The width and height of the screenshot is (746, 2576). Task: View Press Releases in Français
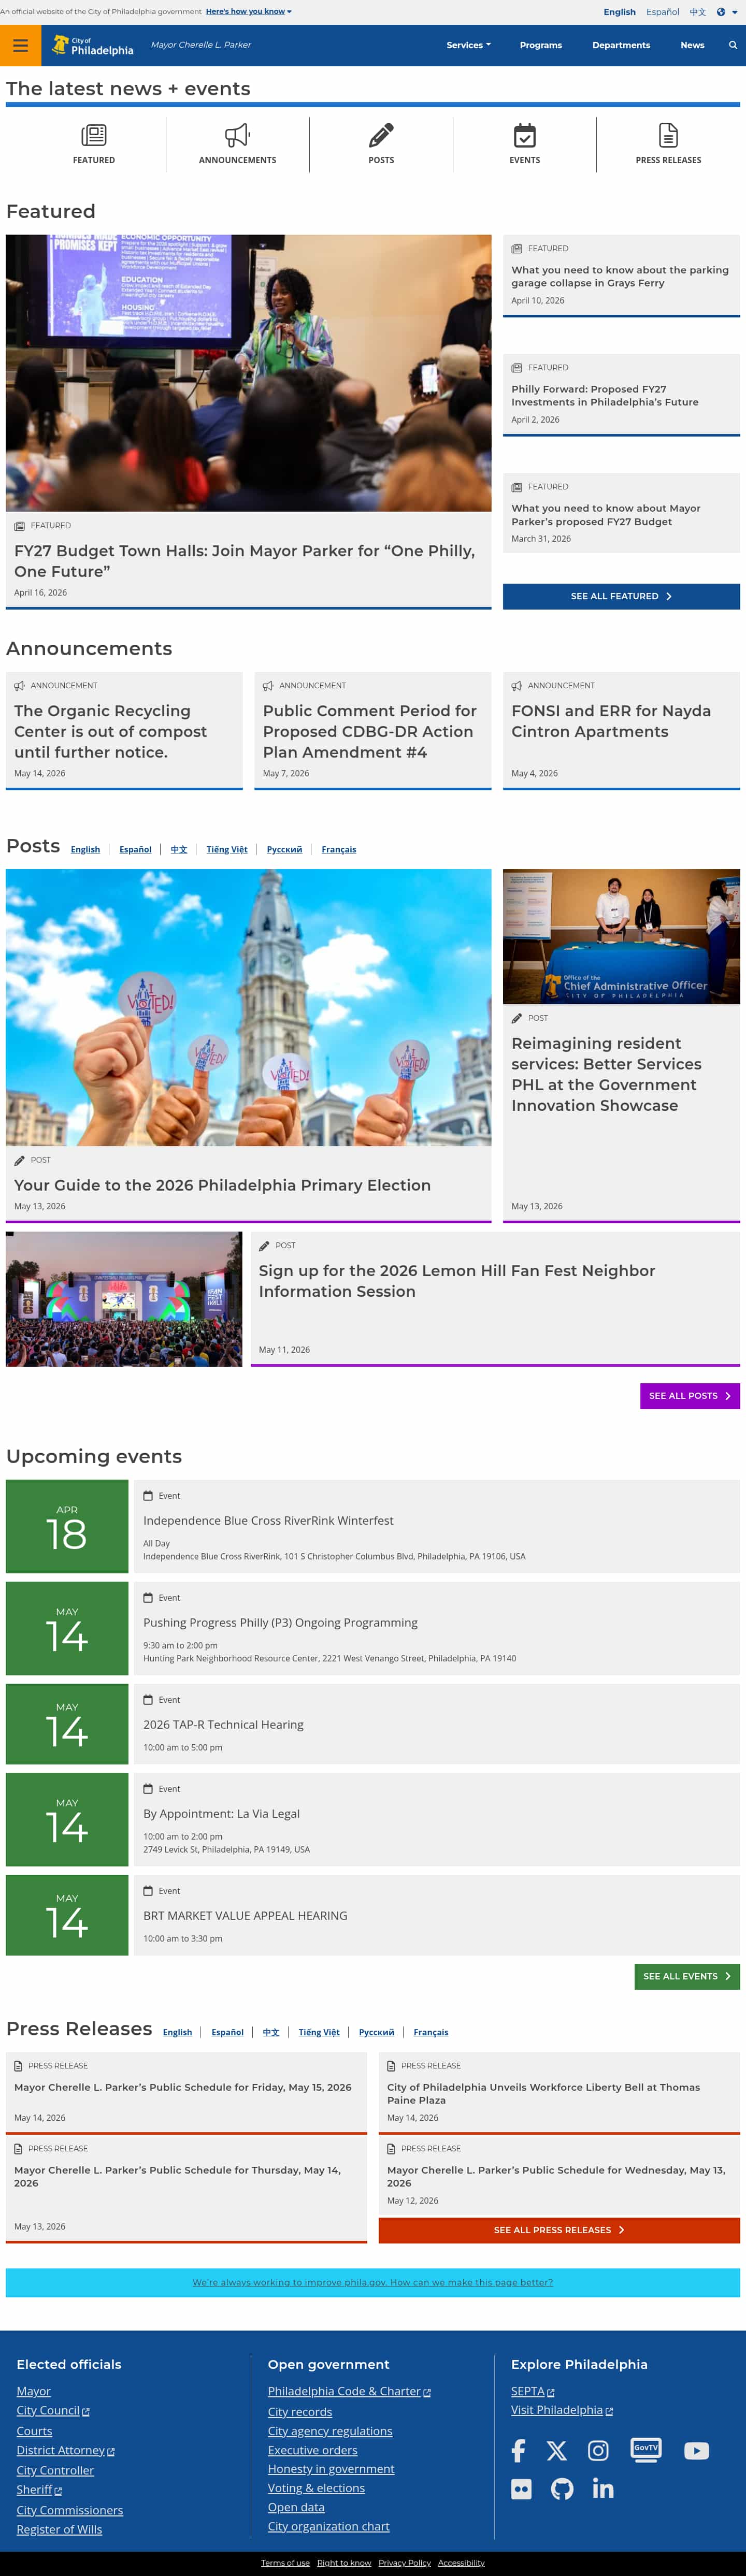coord(431,2032)
